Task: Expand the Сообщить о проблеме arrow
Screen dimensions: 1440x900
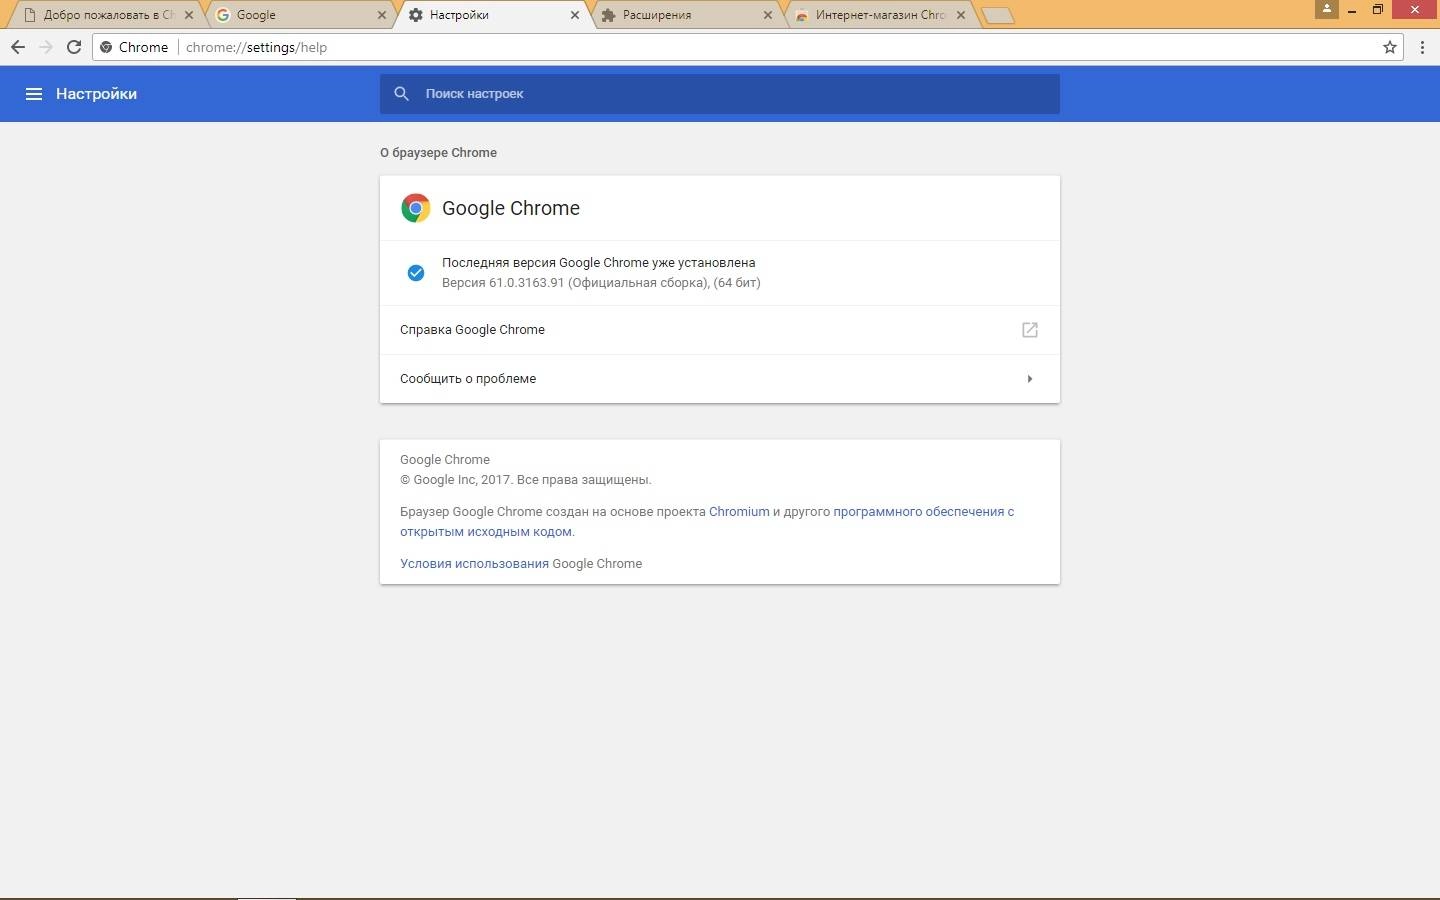Action: [1030, 379]
